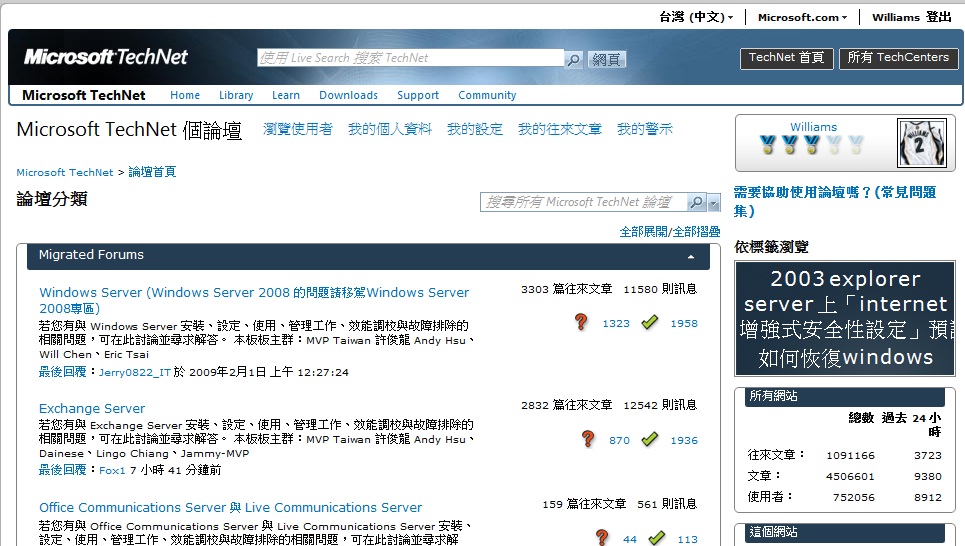Click the 4506601 total posts value

point(850,476)
